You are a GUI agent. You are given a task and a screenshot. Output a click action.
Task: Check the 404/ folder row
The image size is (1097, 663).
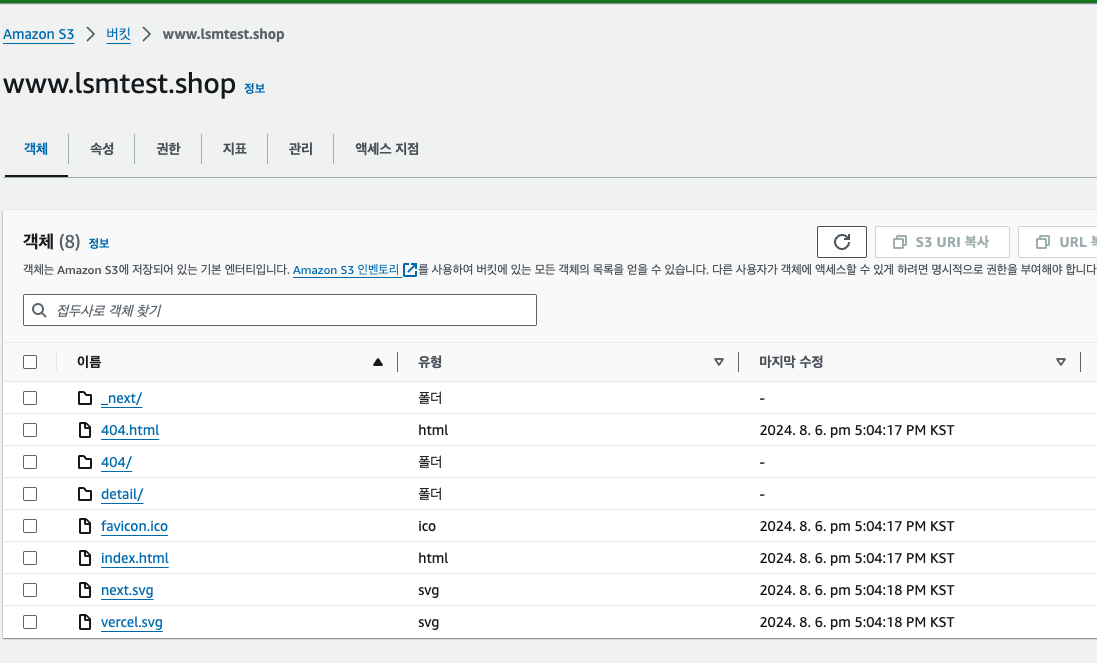[x=30, y=462]
